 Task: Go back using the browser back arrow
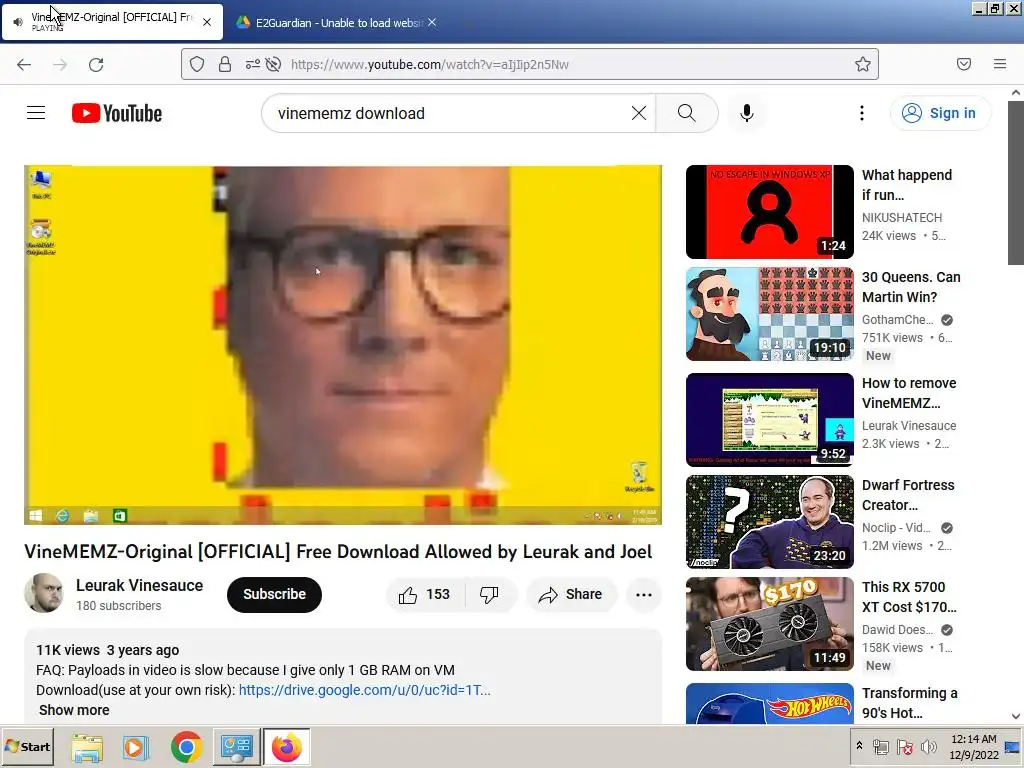[x=24, y=65]
